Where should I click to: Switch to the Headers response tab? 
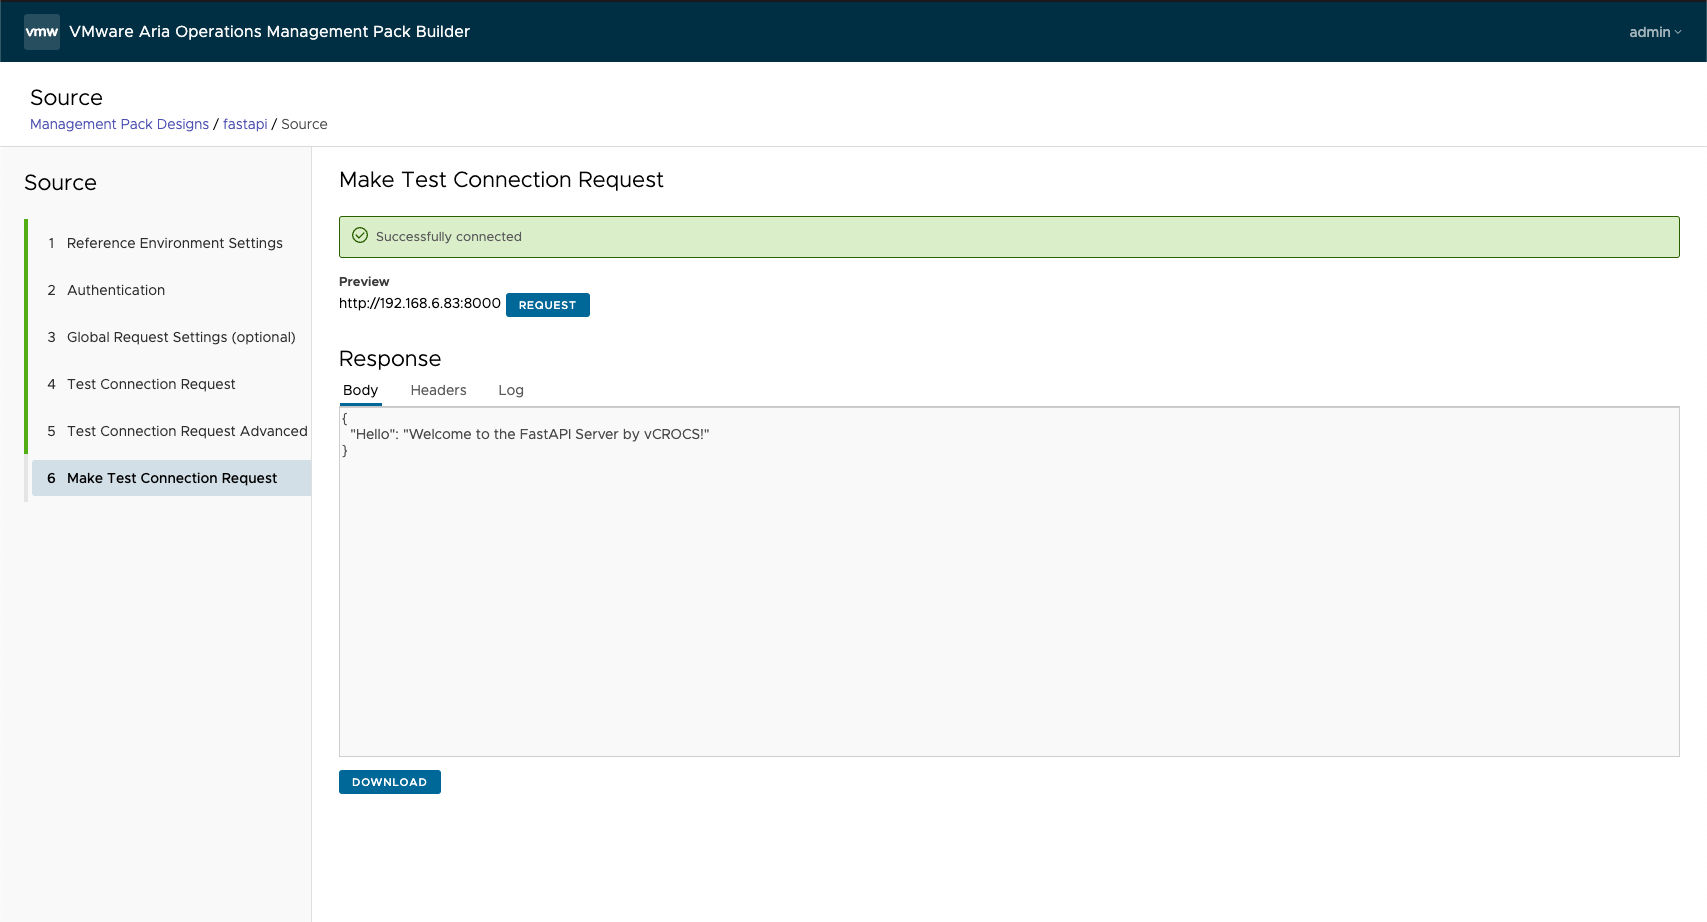pos(438,390)
